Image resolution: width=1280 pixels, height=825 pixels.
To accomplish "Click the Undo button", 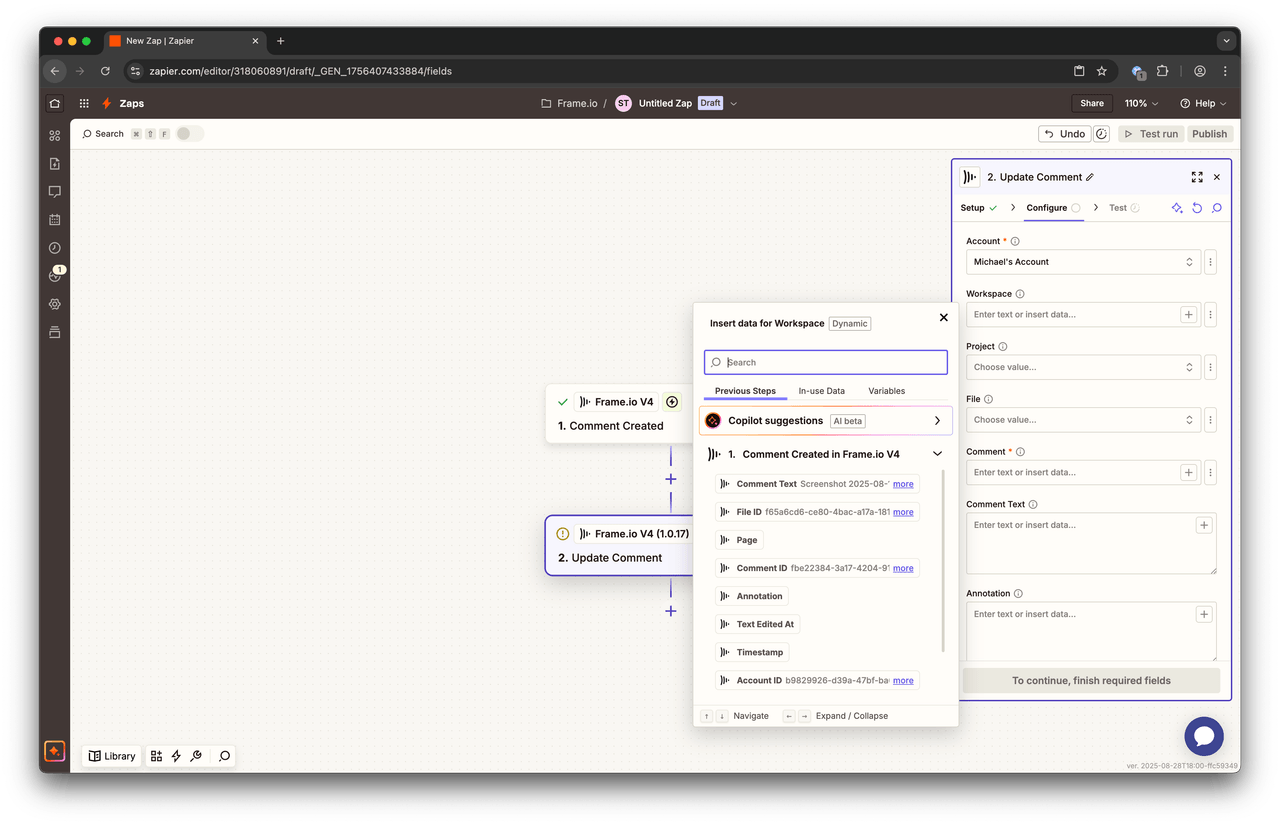I will [1064, 134].
